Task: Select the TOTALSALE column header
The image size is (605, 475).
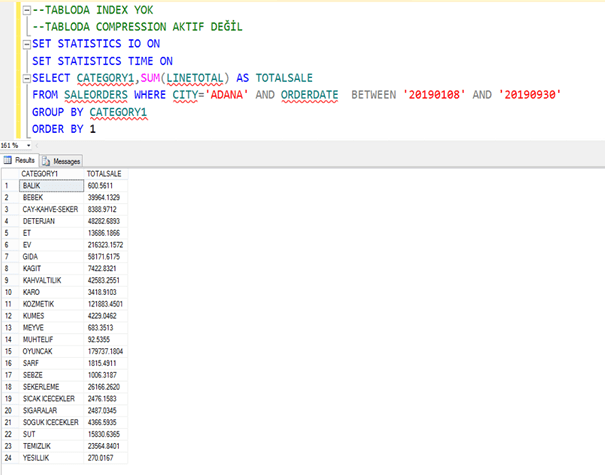Action: (105, 174)
